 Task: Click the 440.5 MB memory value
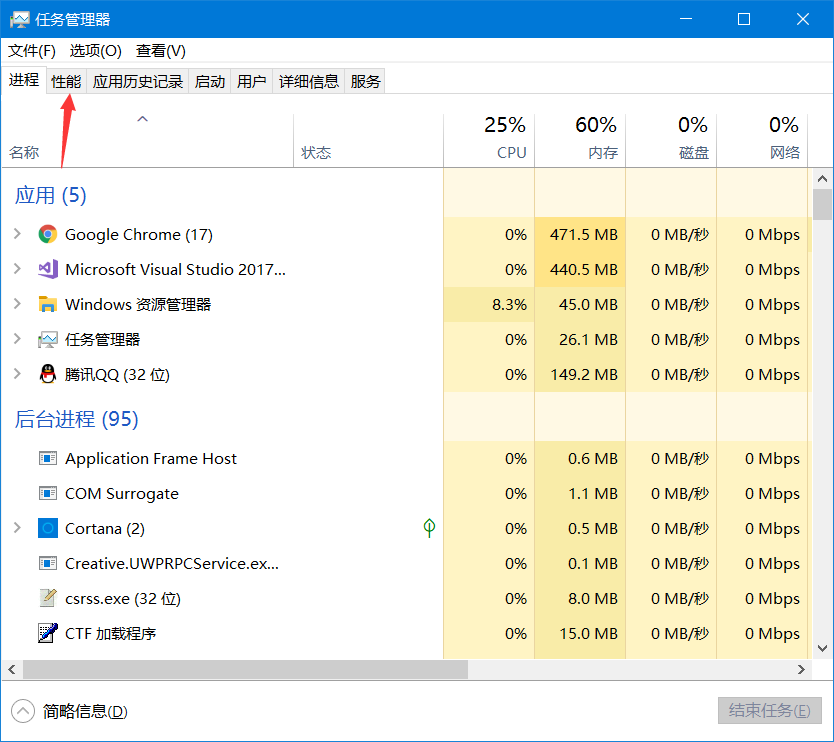tap(584, 270)
